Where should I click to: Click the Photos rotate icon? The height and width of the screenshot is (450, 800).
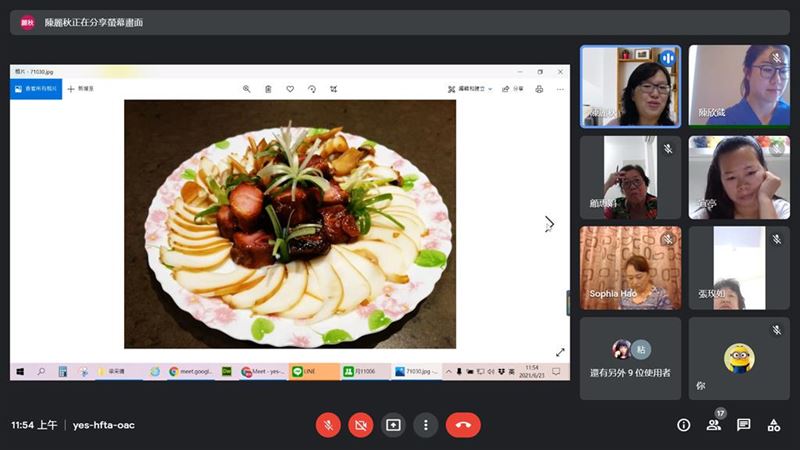coord(312,89)
